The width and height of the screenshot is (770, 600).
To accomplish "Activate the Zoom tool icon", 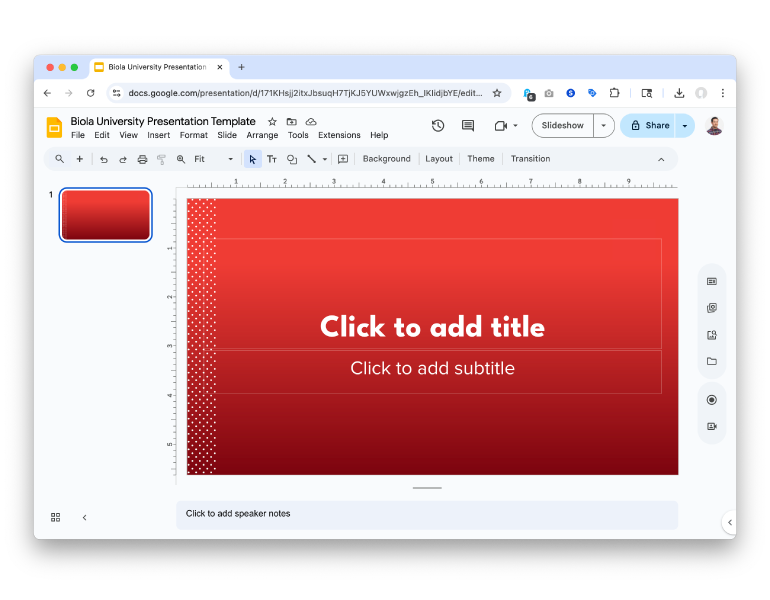I will [181, 159].
